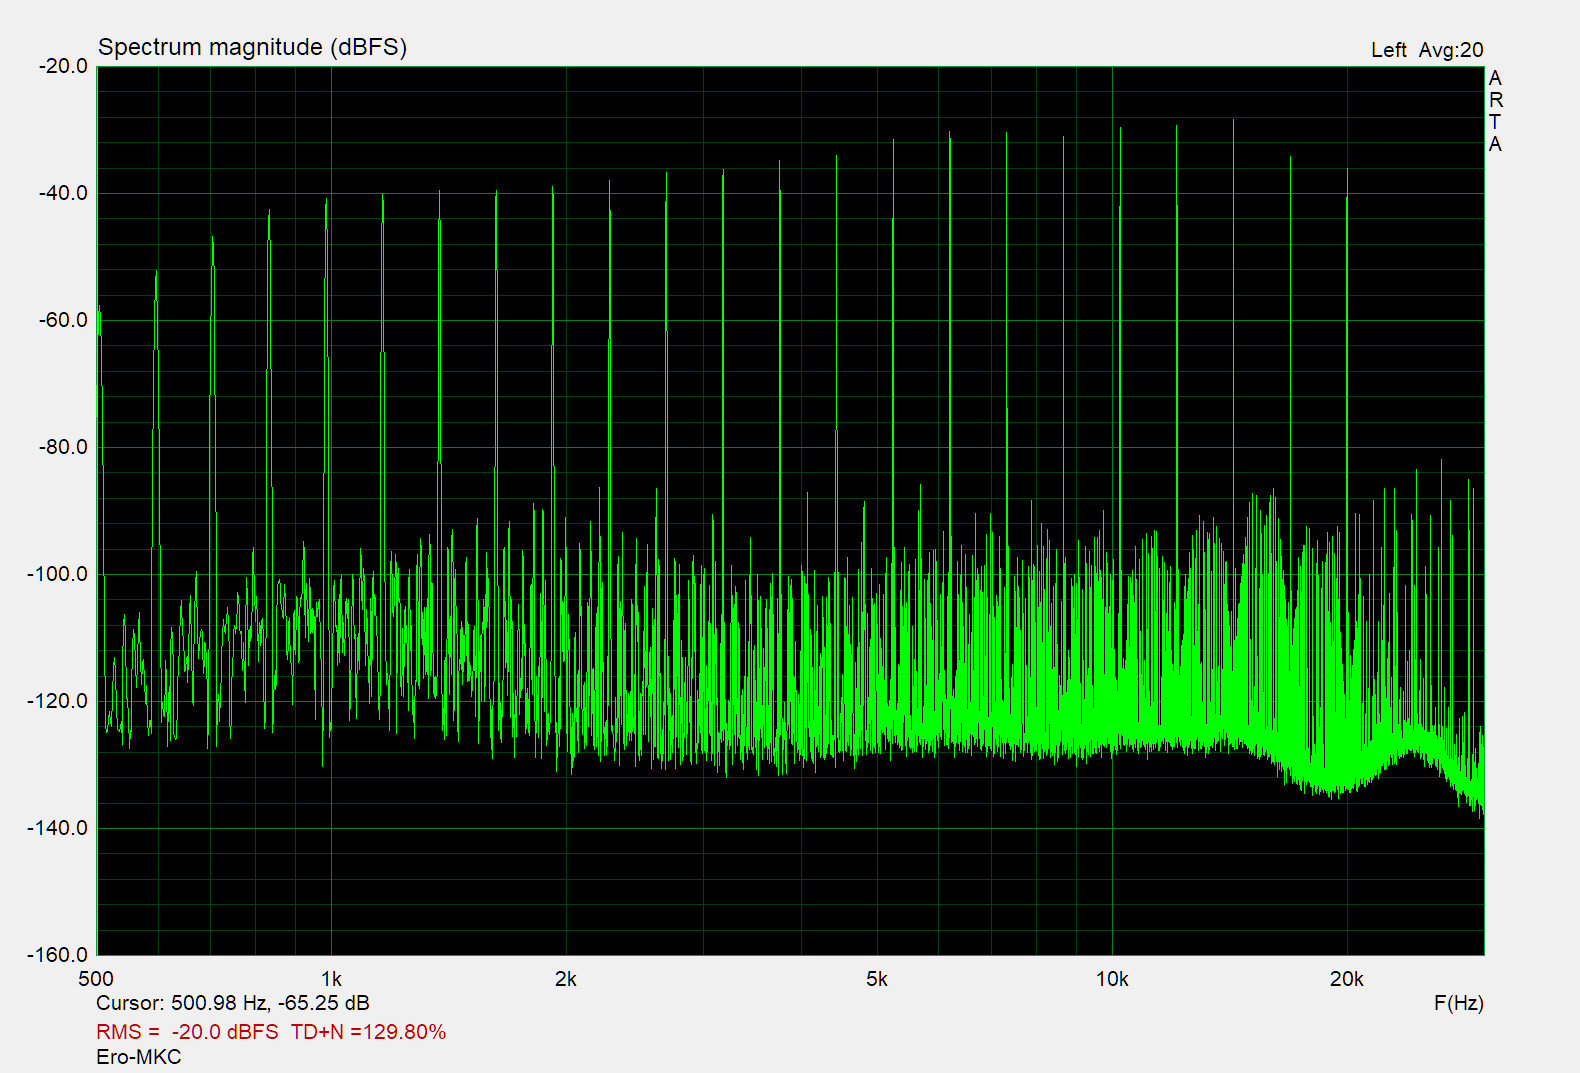This screenshot has height=1073, width=1580.
Task: Select the Left Avg:20 channel label
Action: (1426, 50)
